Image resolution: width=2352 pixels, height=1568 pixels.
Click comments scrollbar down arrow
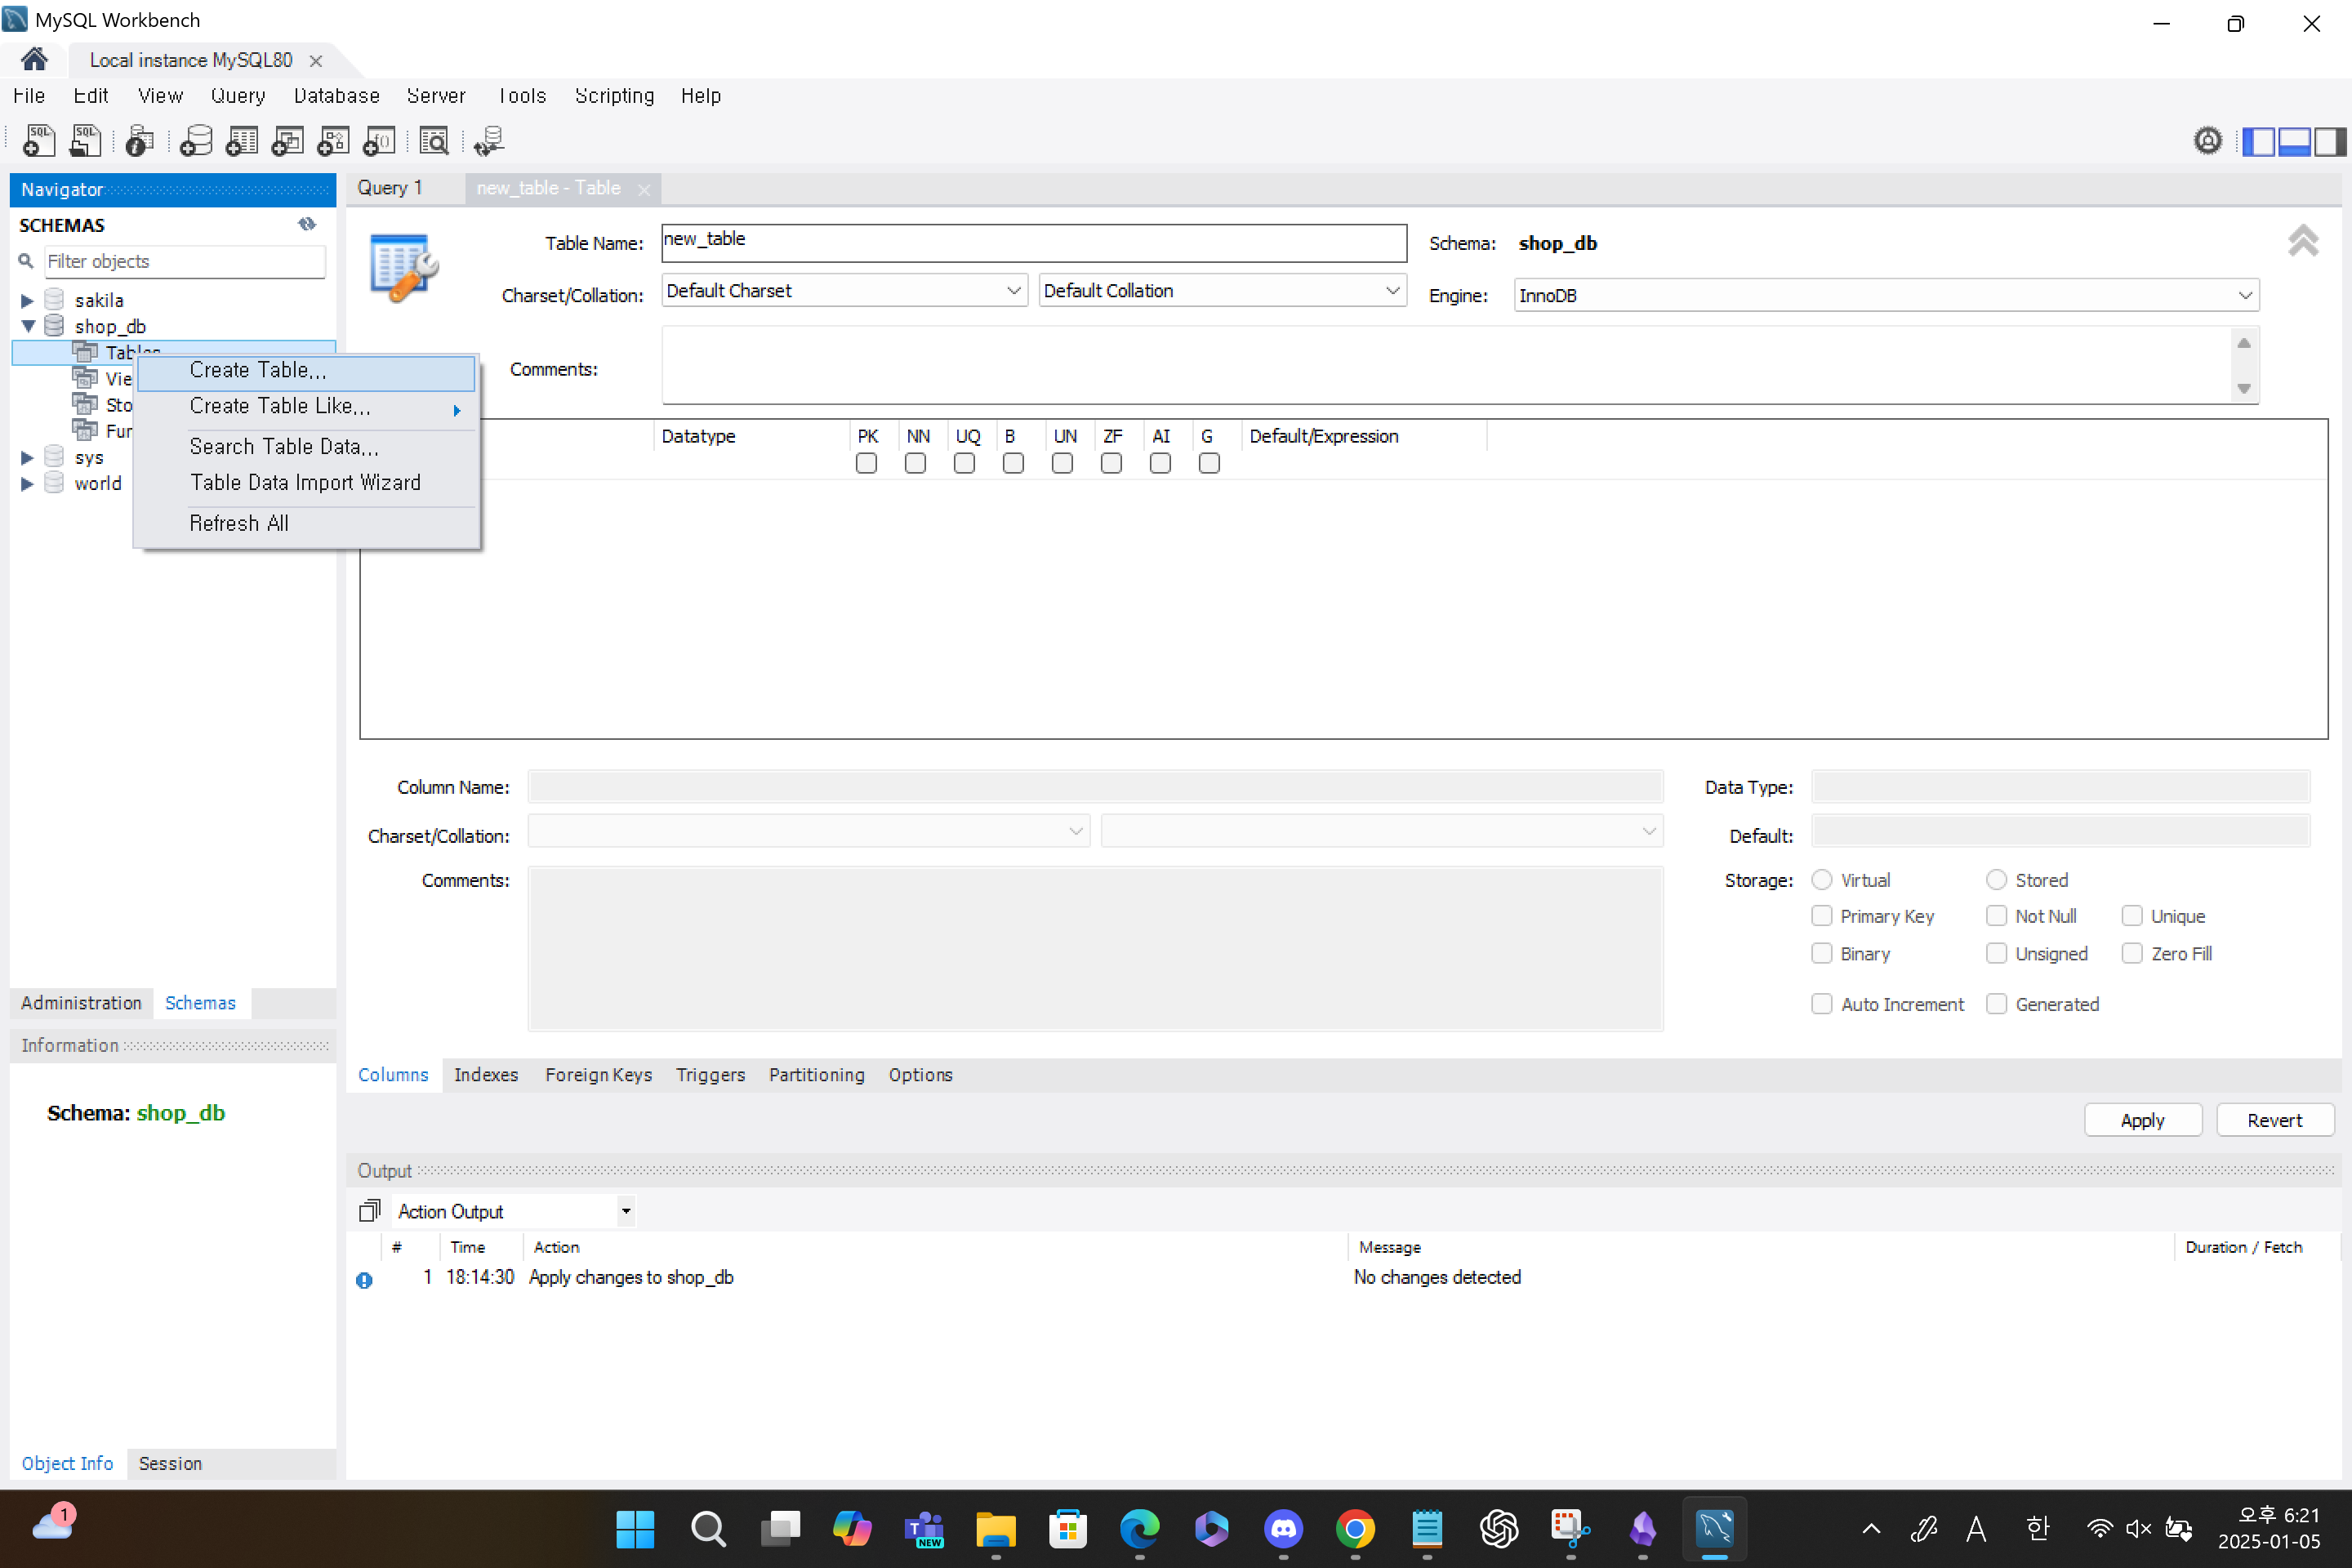(2244, 389)
